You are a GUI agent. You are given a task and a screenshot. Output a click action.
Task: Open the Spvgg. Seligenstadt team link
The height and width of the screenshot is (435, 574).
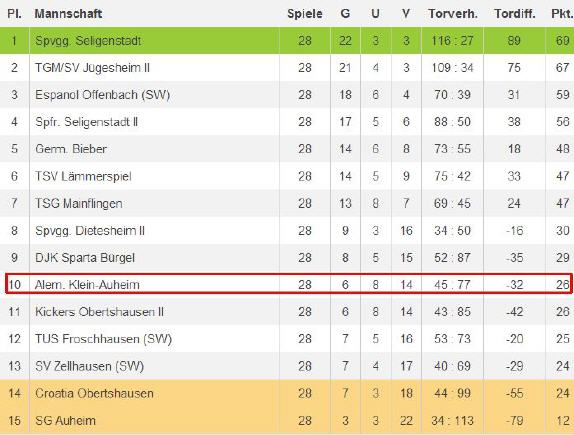click(x=88, y=41)
